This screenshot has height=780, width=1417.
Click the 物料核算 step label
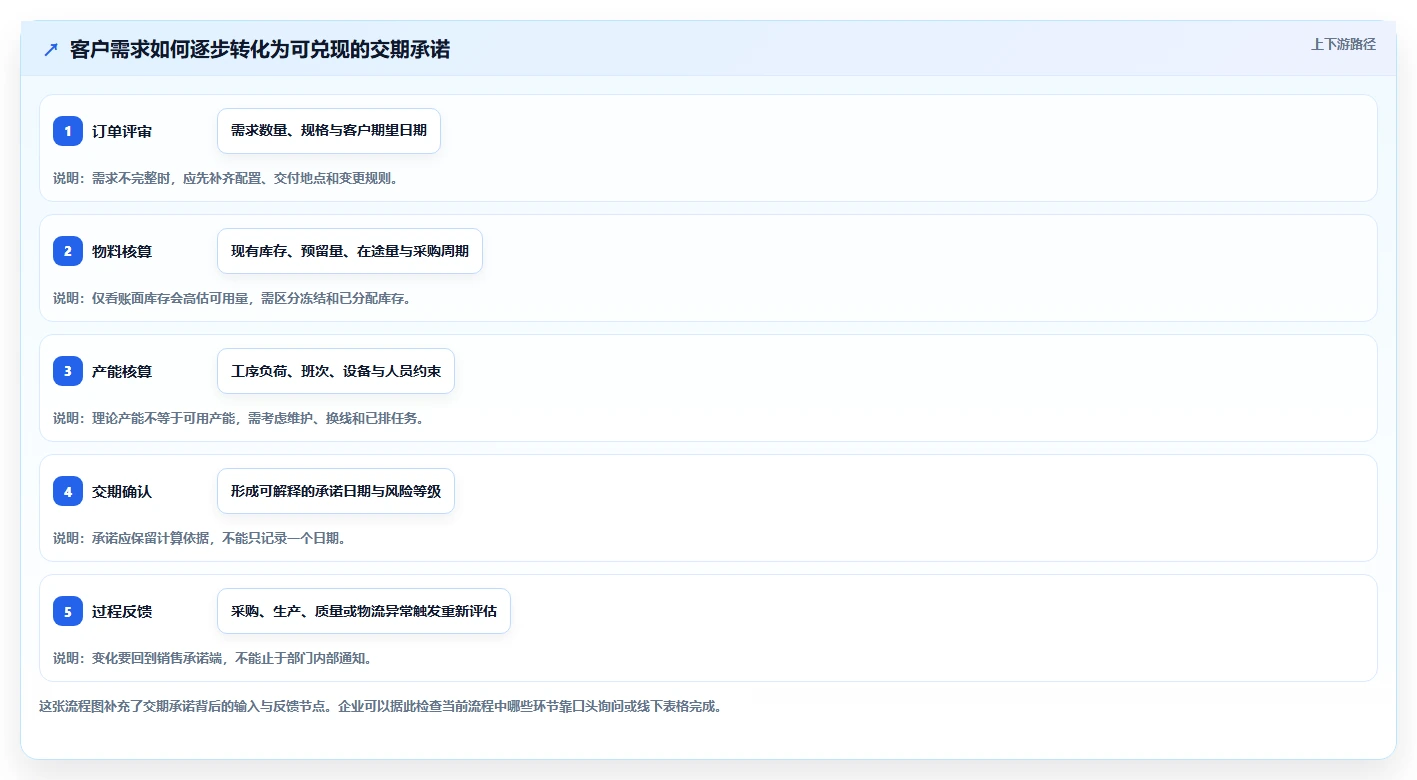[x=122, y=251]
